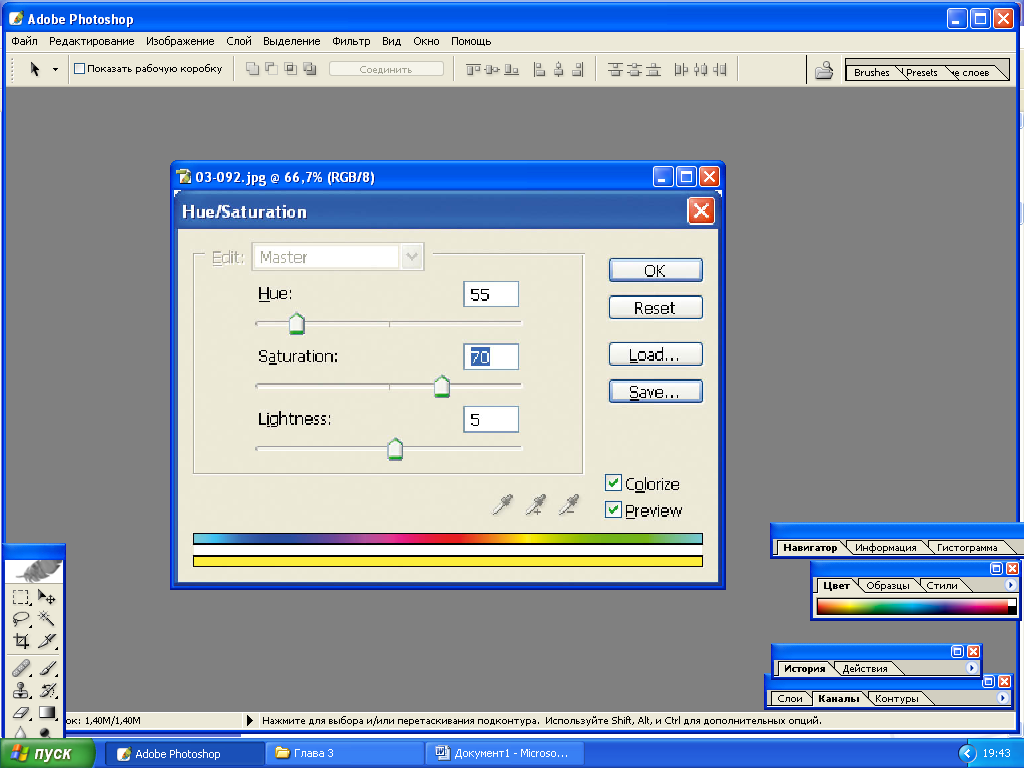Viewport: 1024px width, 768px height.
Task: Select the Brush tool
Action: (46, 668)
